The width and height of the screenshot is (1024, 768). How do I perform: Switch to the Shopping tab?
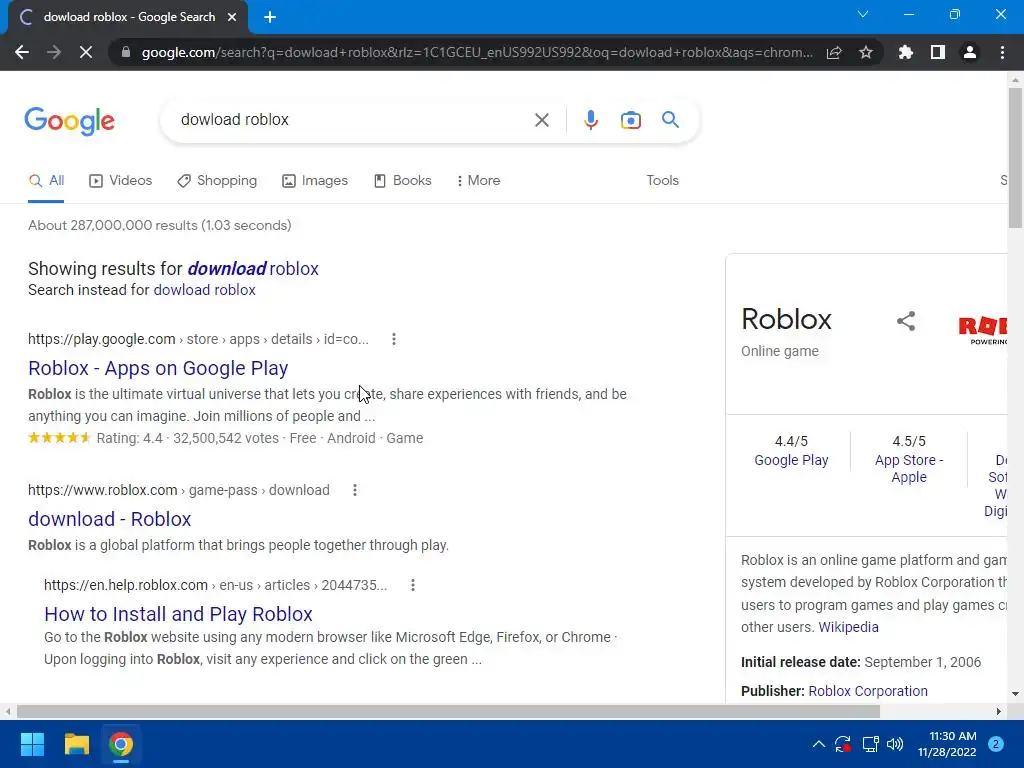(x=217, y=181)
